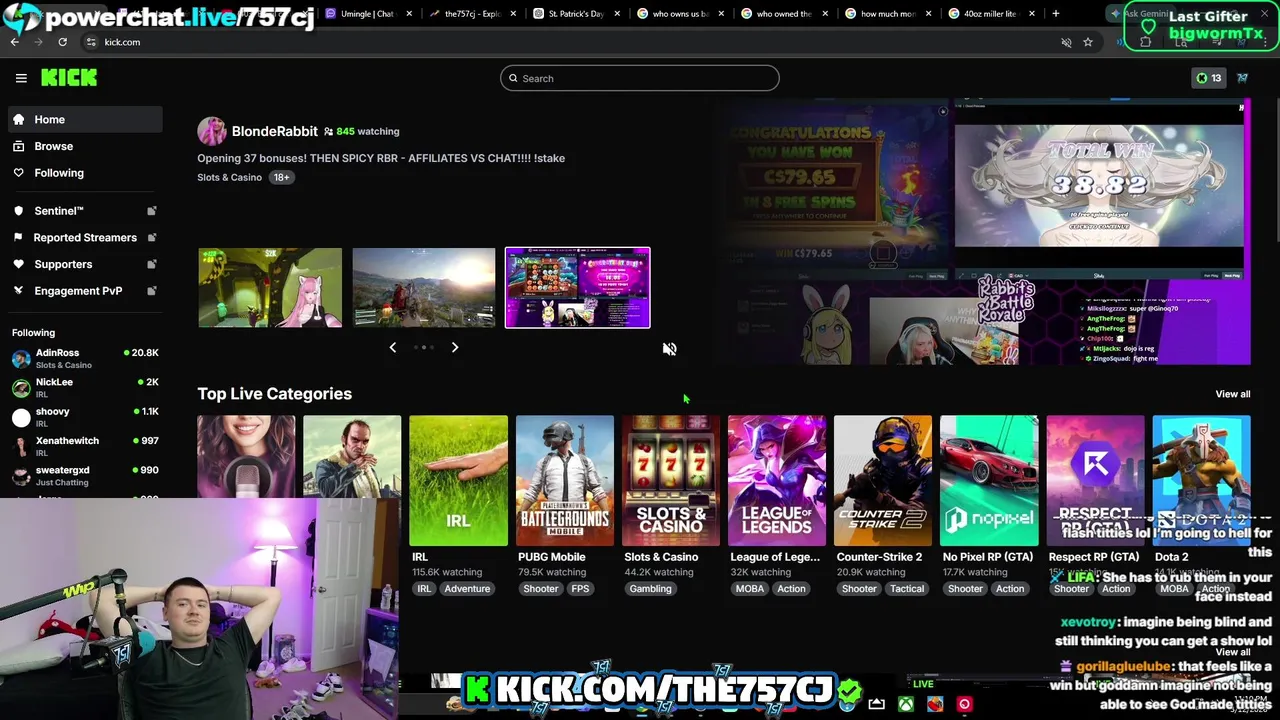Open Engagement PvP in the sidebar

[85, 291]
